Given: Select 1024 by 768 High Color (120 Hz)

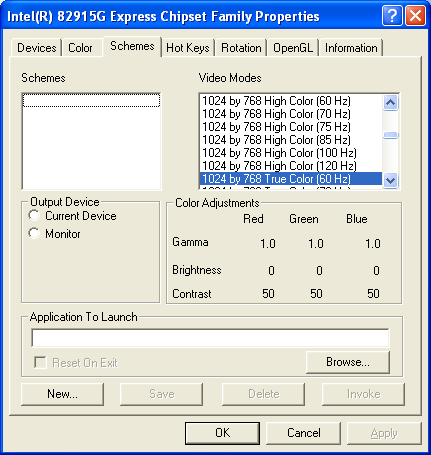Looking at the screenshot, I should click(291, 166).
